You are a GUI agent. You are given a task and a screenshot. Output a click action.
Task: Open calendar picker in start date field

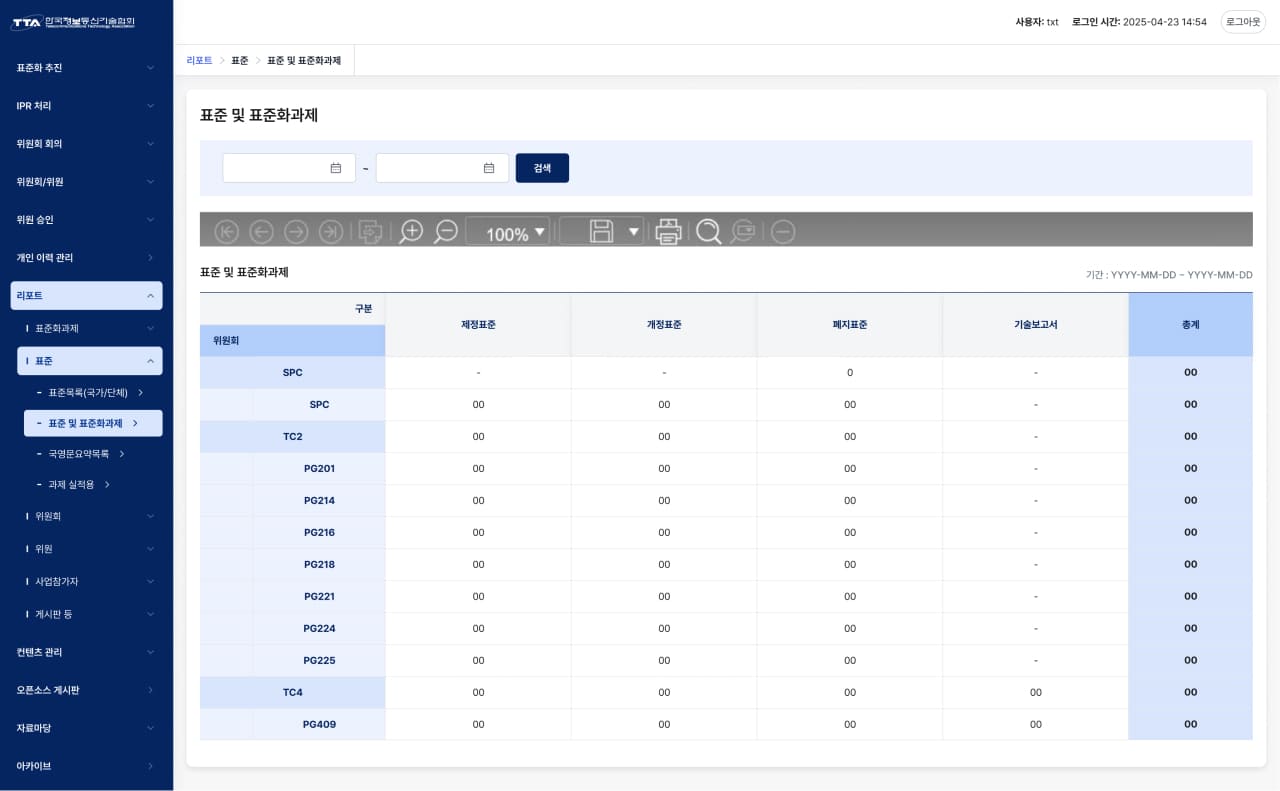coord(336,168)
